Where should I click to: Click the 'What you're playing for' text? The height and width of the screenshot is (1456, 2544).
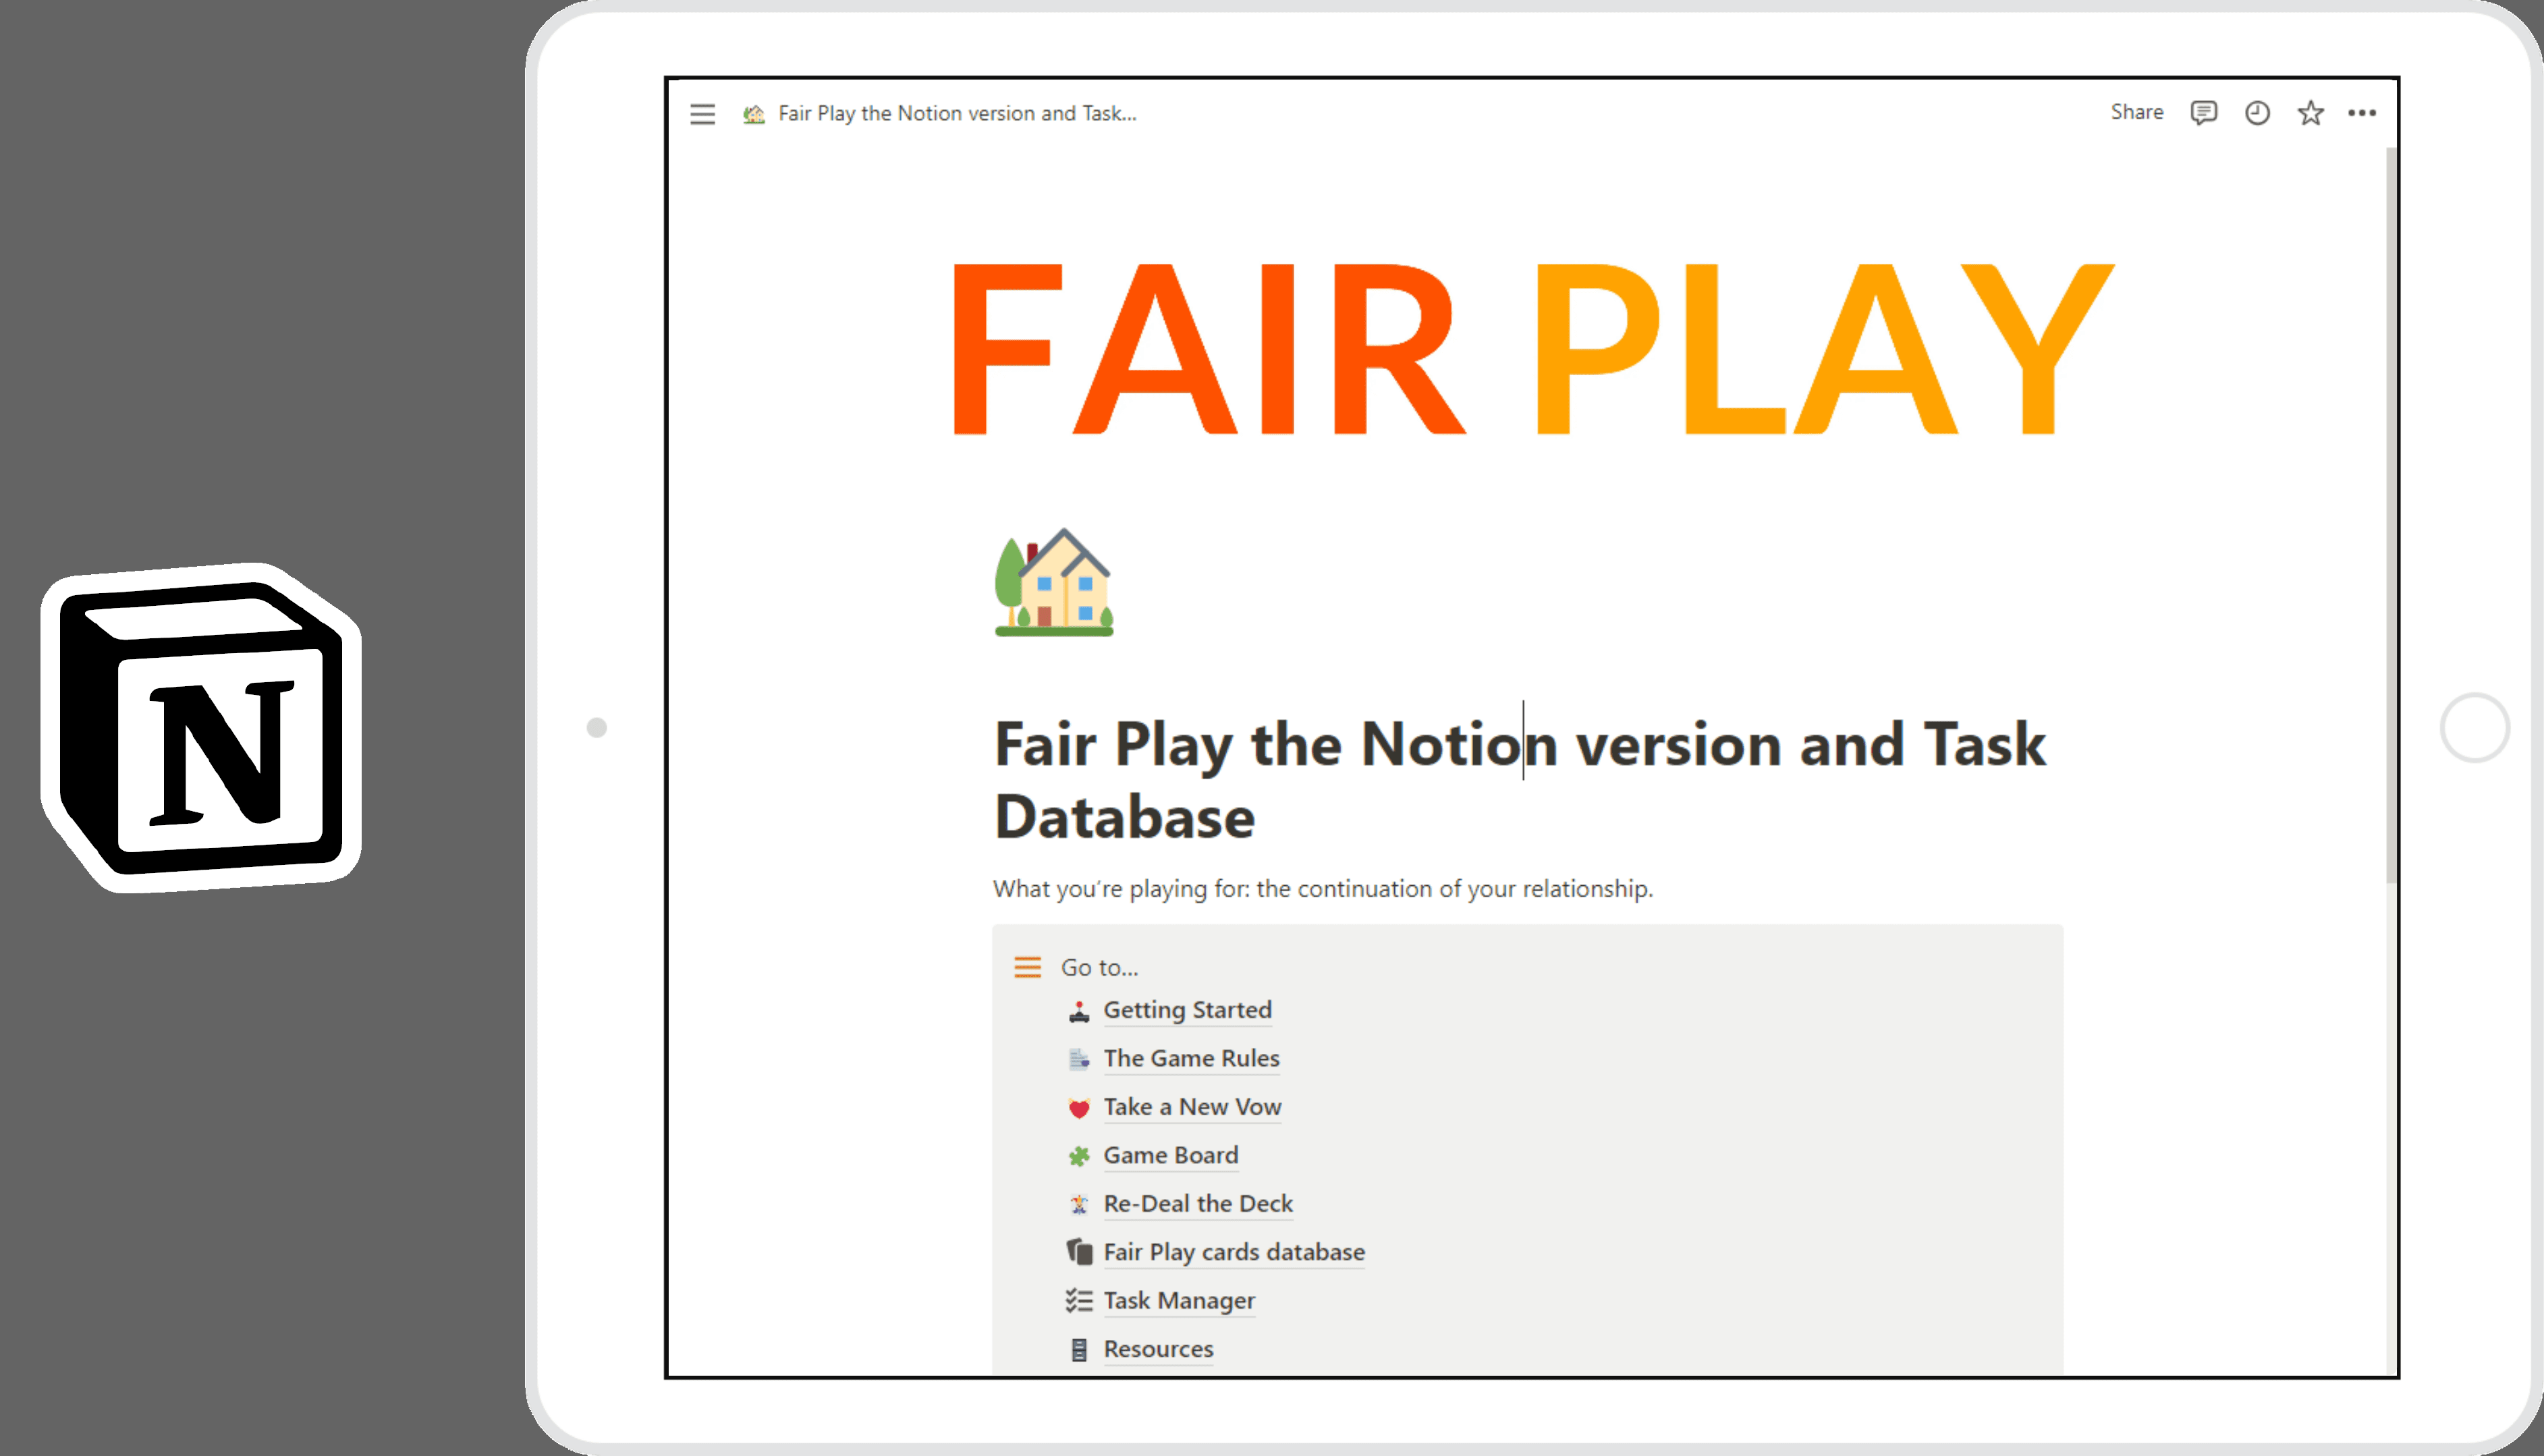1323,888
